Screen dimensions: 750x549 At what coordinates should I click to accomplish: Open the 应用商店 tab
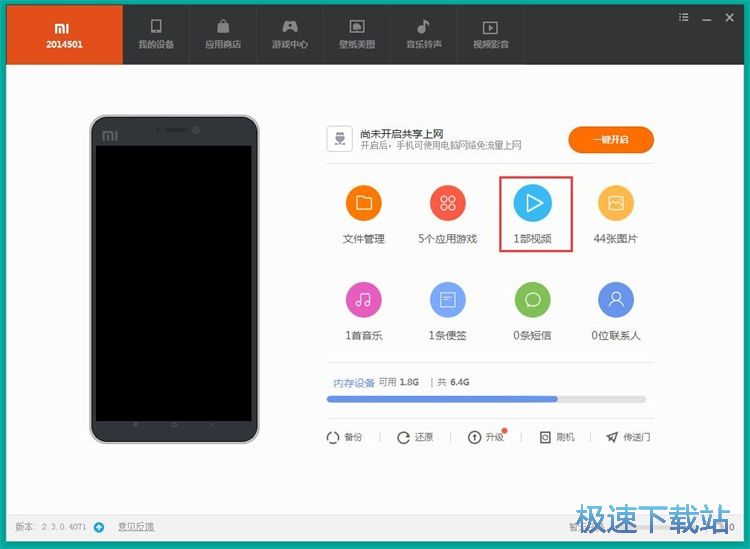click(223, 35)
